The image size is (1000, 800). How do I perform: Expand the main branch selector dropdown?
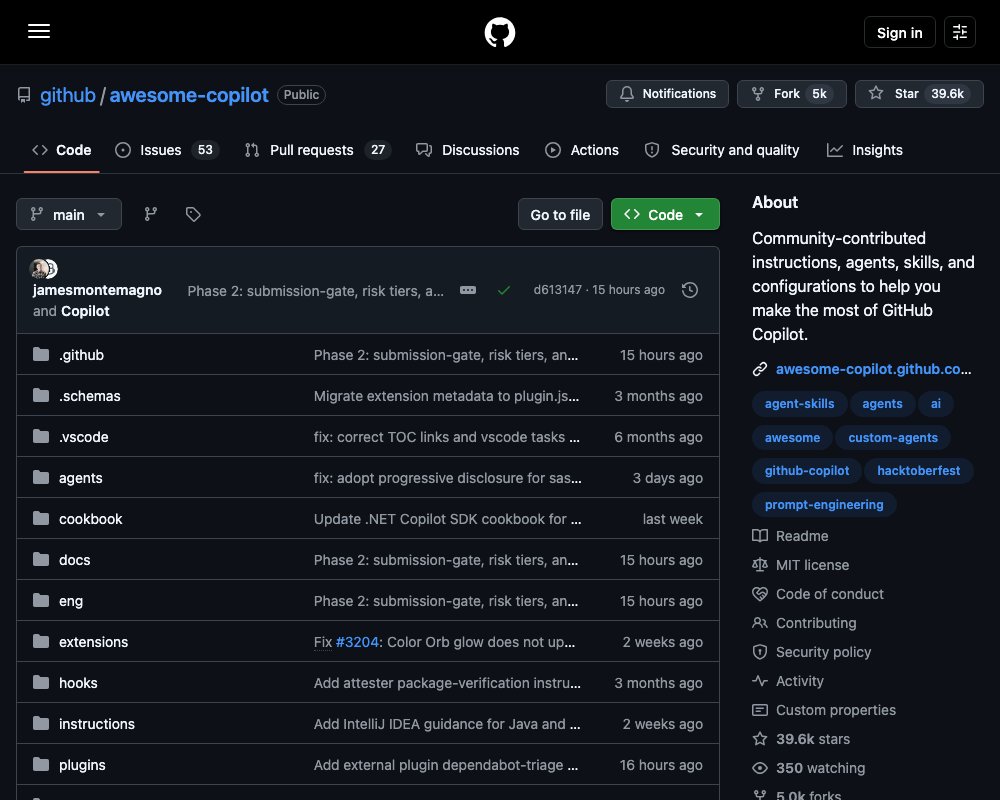69,214
